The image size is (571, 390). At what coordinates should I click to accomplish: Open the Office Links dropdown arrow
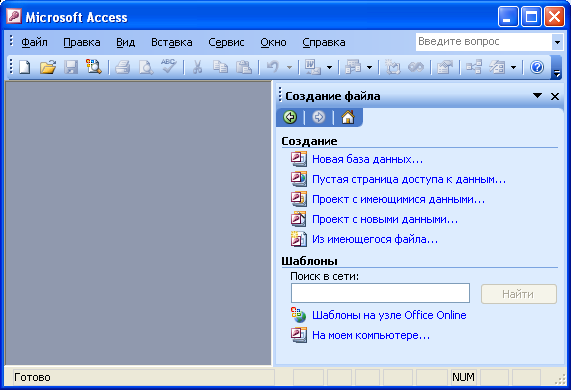(x=329, y=67)
